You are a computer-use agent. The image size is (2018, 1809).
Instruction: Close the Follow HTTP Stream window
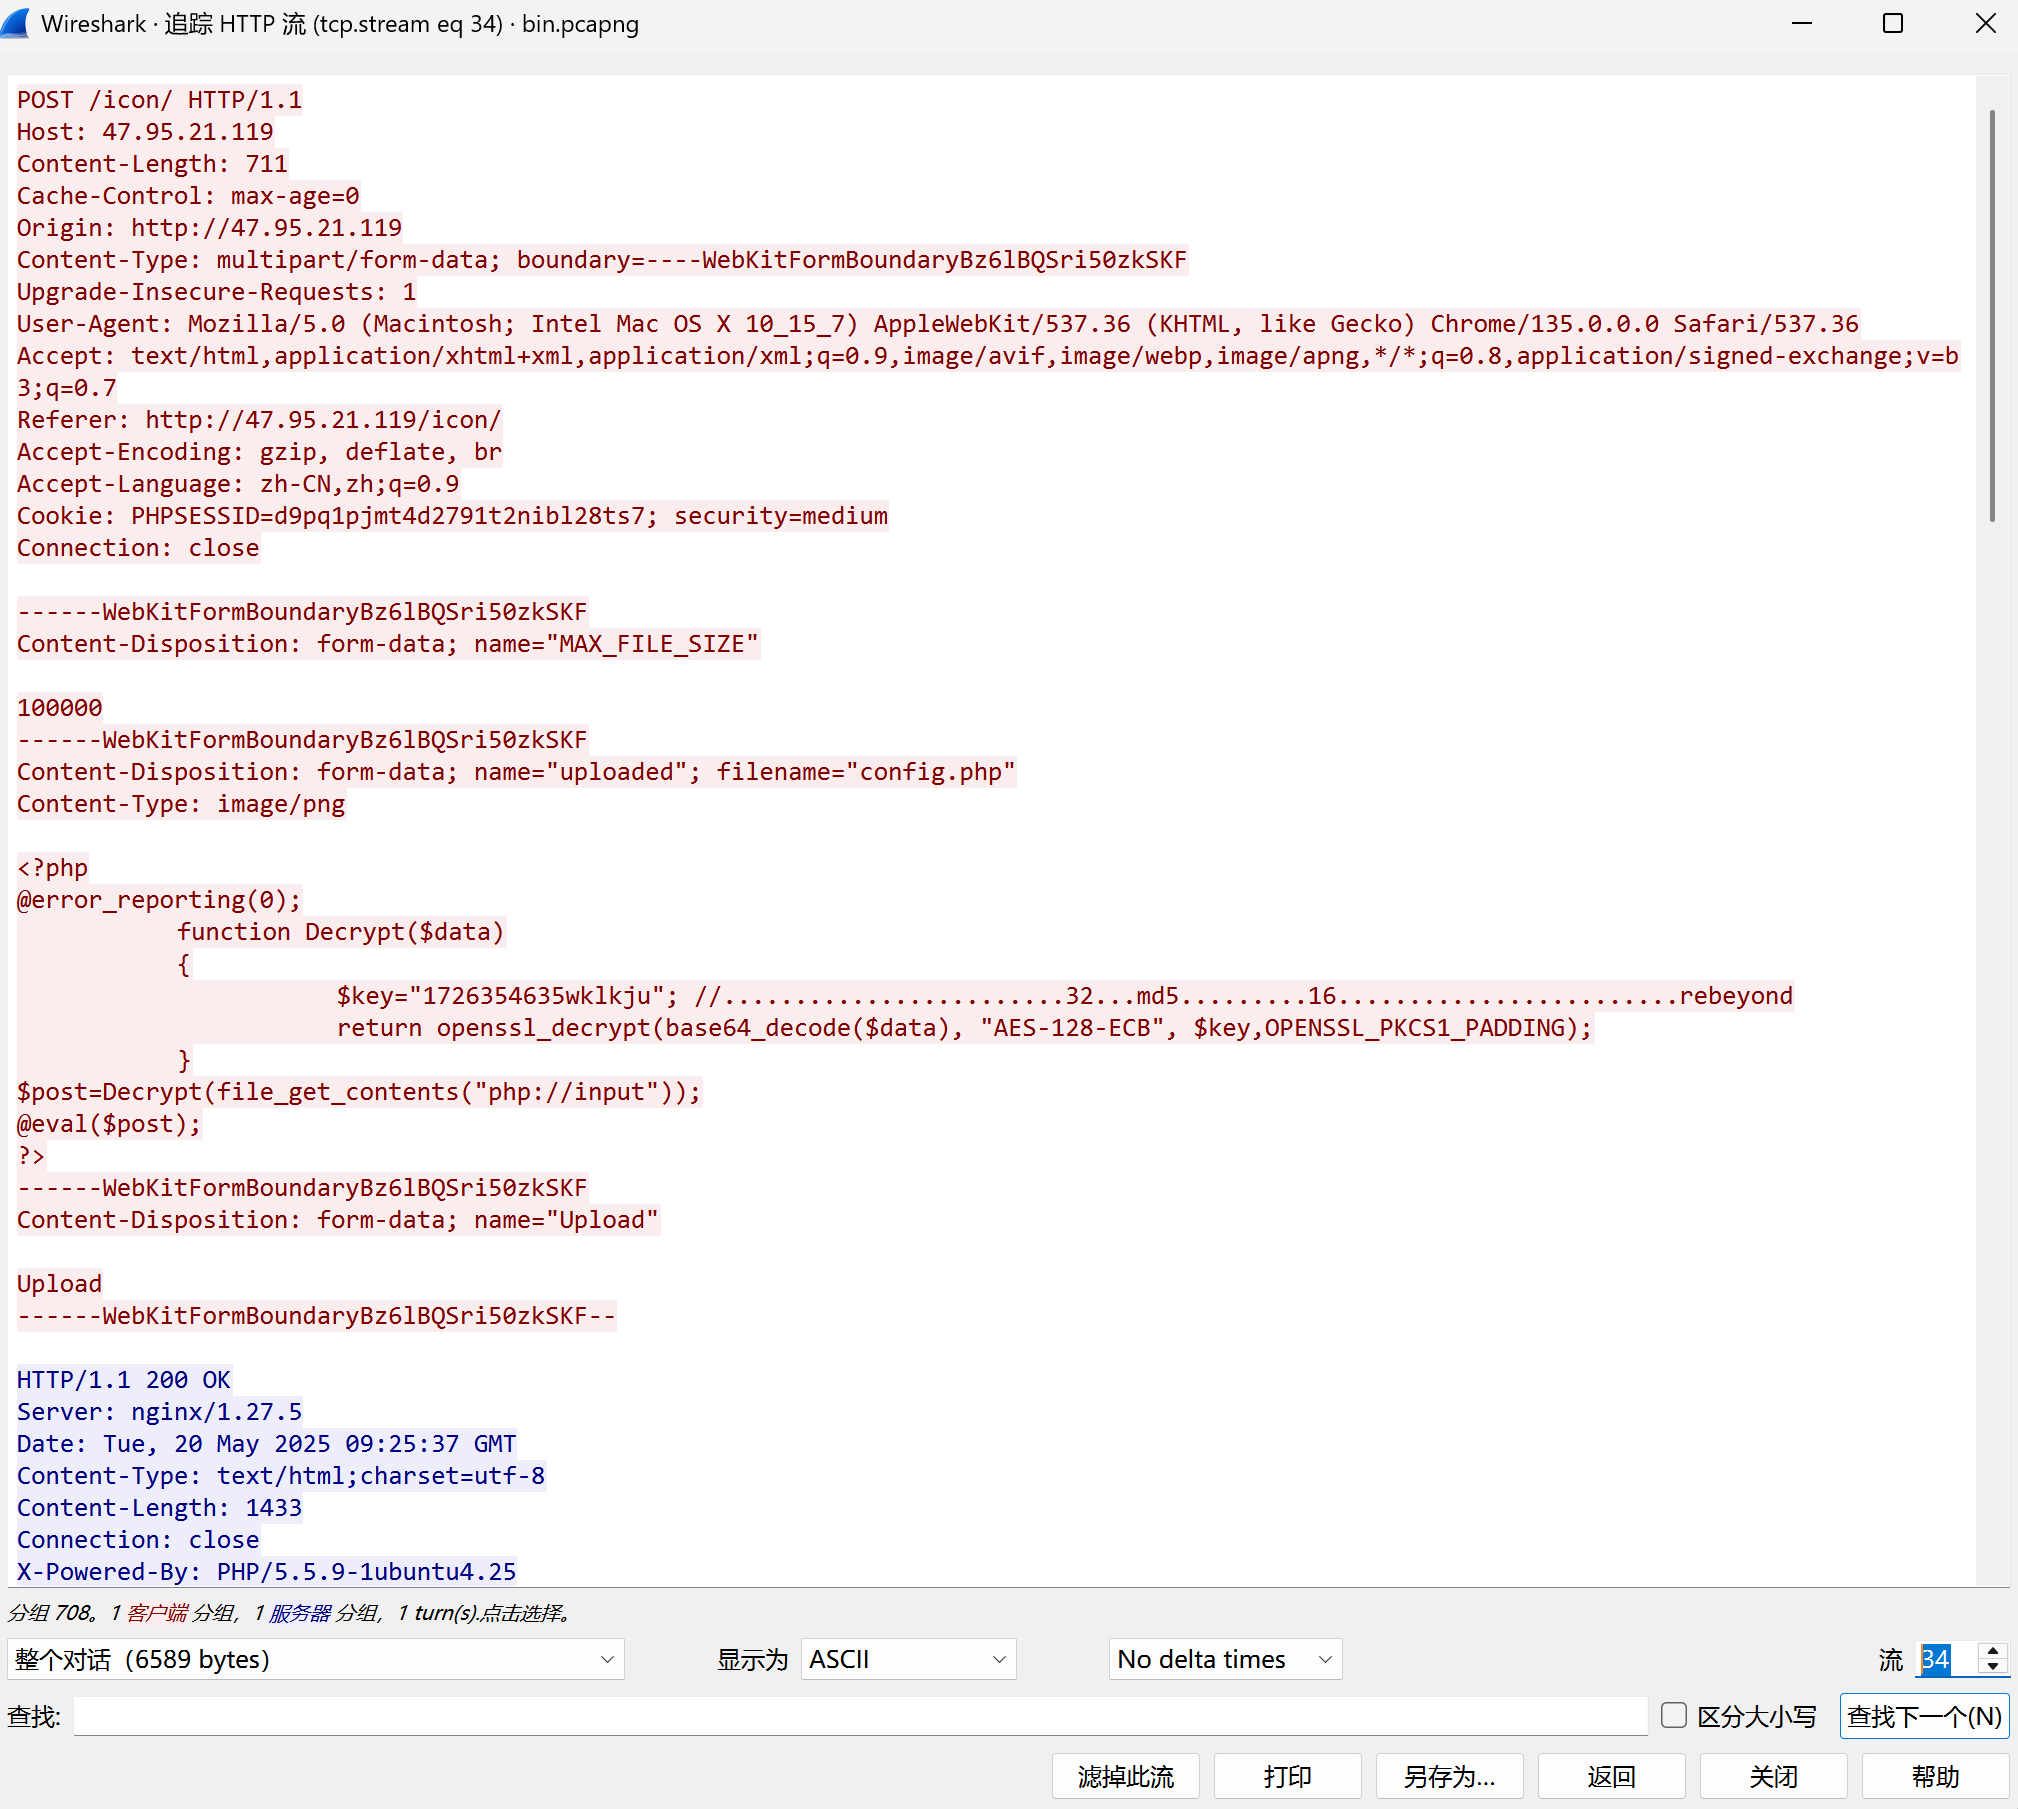(1985, 23)
